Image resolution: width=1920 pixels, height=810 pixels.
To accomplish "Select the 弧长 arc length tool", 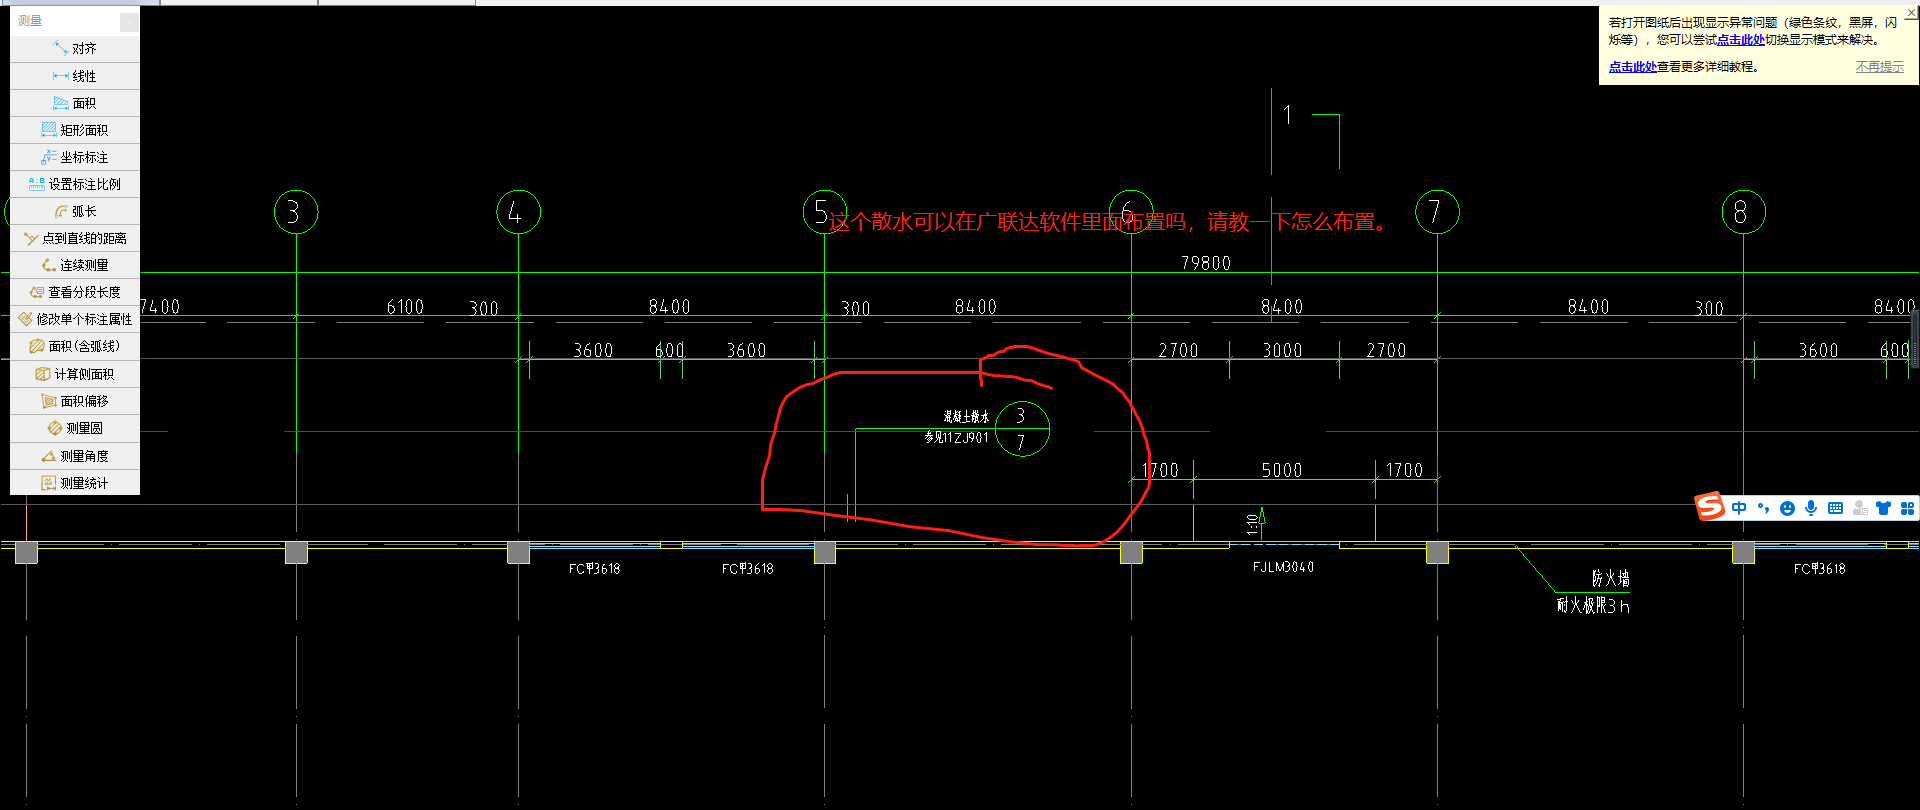I will click(75, 211).
